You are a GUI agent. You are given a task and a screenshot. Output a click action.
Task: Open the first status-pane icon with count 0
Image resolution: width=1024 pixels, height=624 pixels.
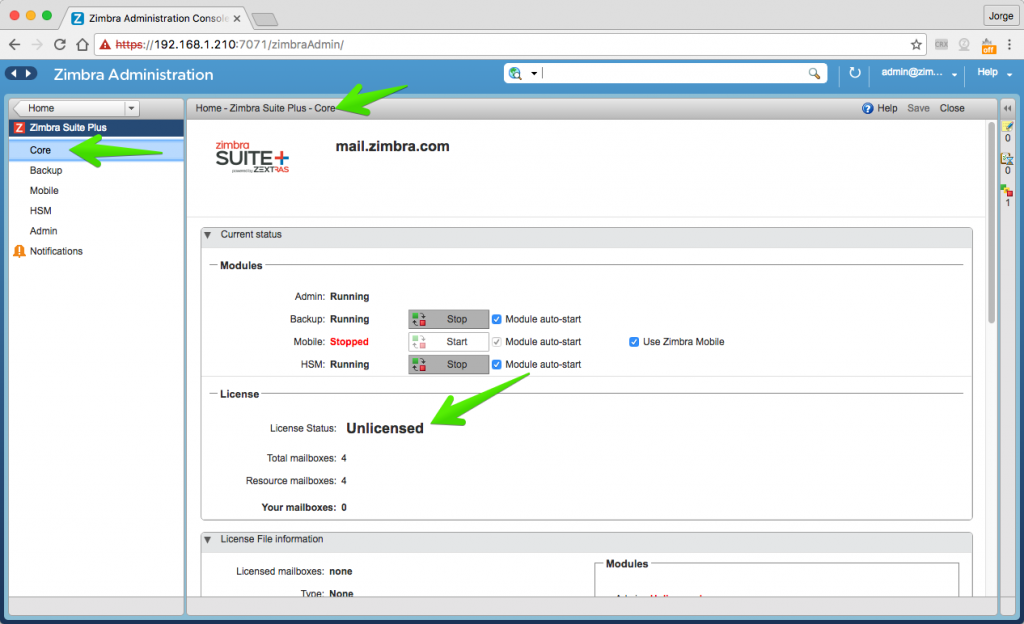[1007, 127]
